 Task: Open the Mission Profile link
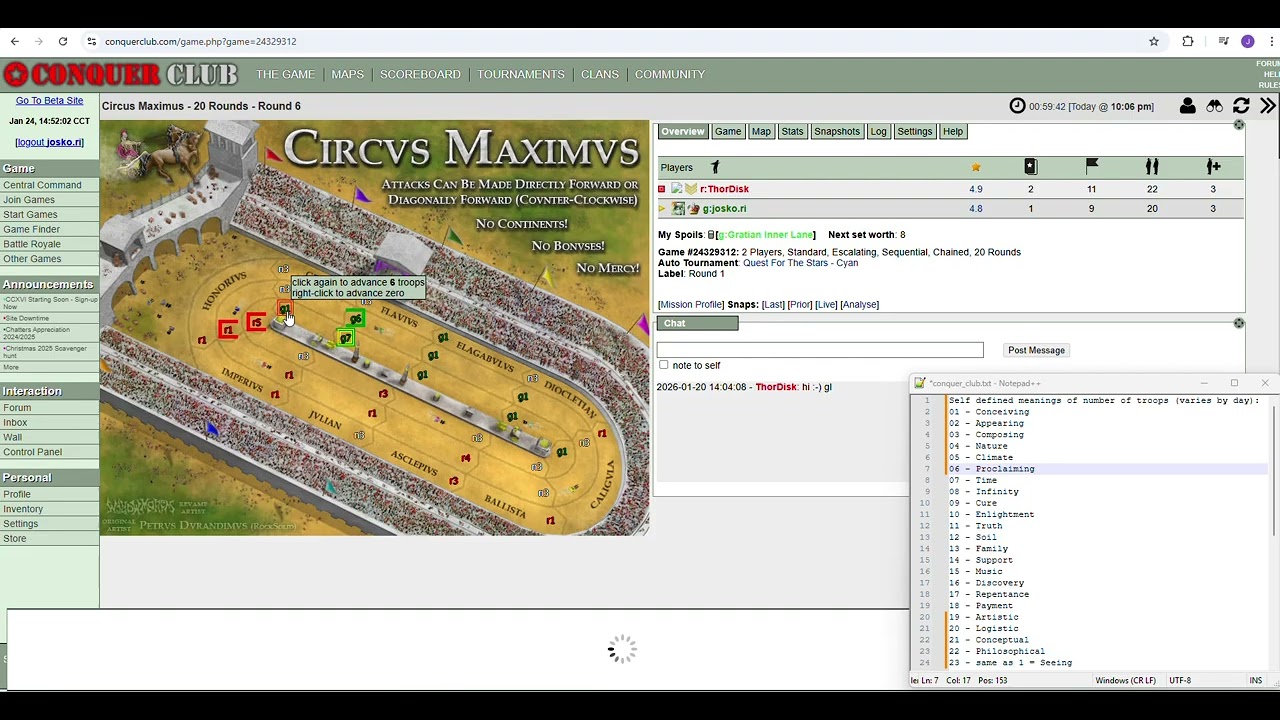[691, 305]
